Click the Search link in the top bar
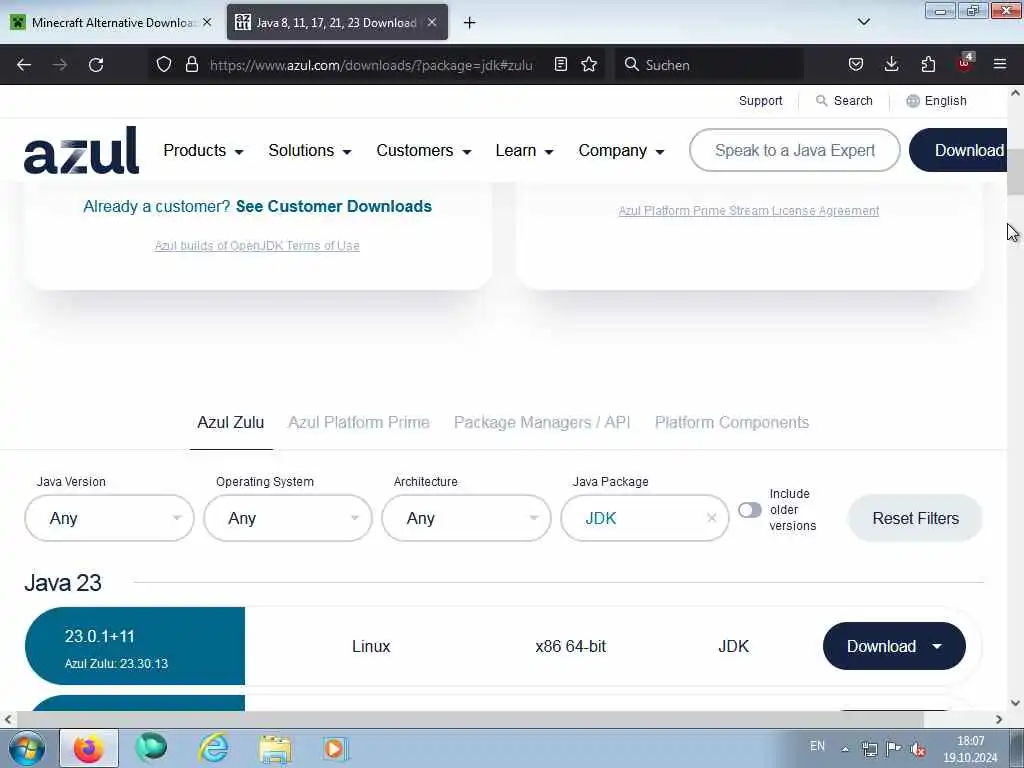Viewport: 1024px width, 768px height. (x=844, y=101)
